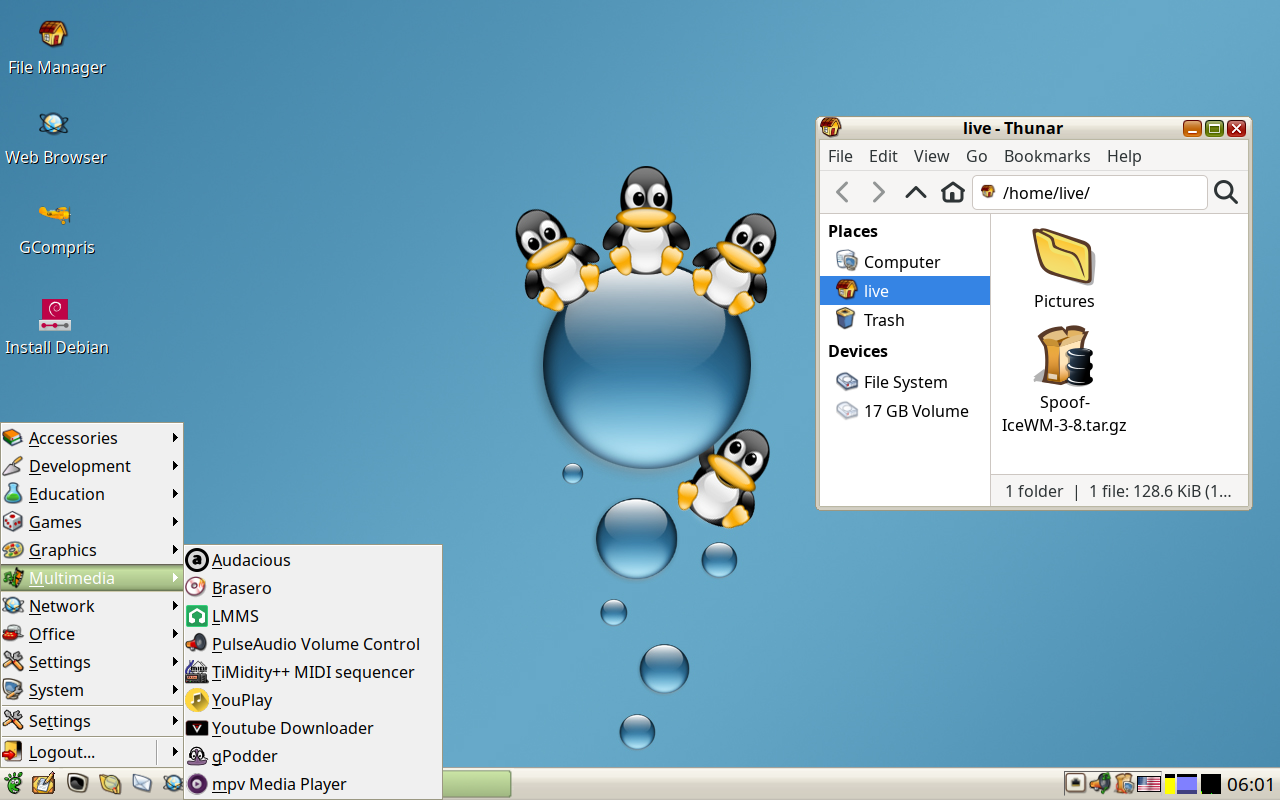1280x800 pixels.
Task: Click Settings entry directly above Logout...
Action: (91, 721)
